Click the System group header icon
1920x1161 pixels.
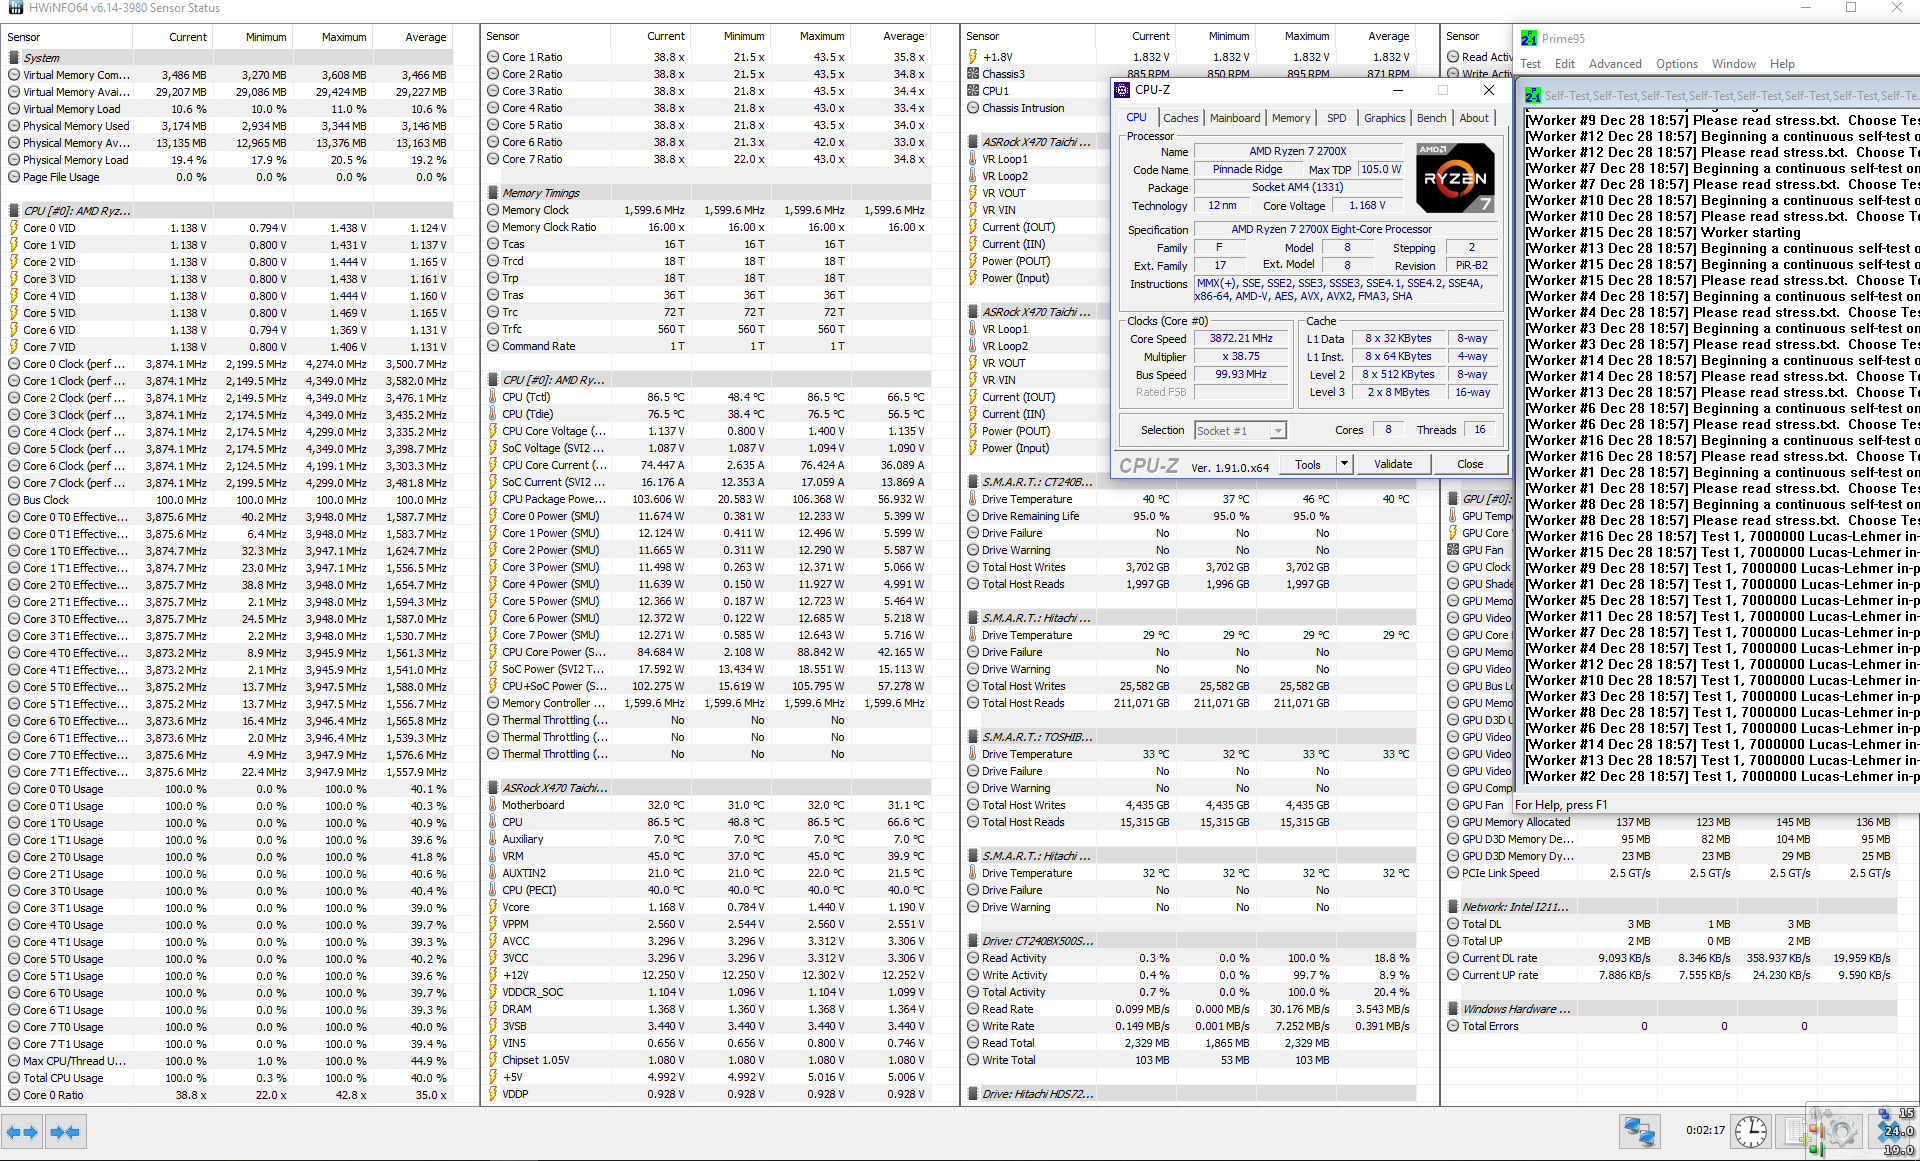click(x=14, y=58)
